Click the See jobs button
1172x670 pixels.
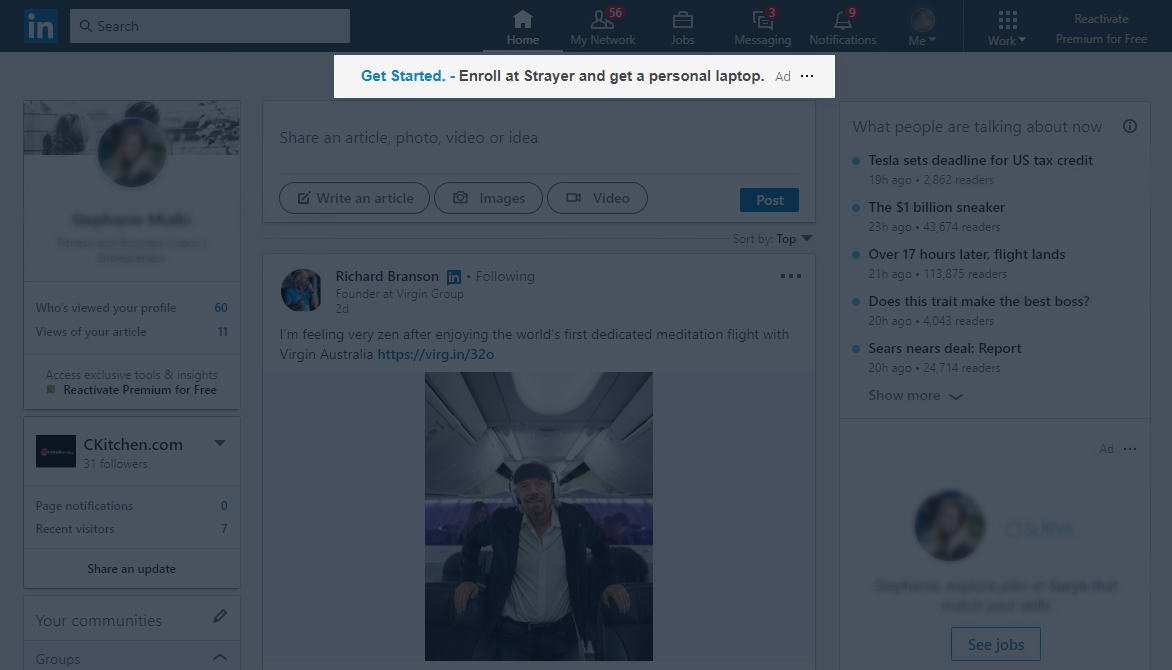(996, 645)
